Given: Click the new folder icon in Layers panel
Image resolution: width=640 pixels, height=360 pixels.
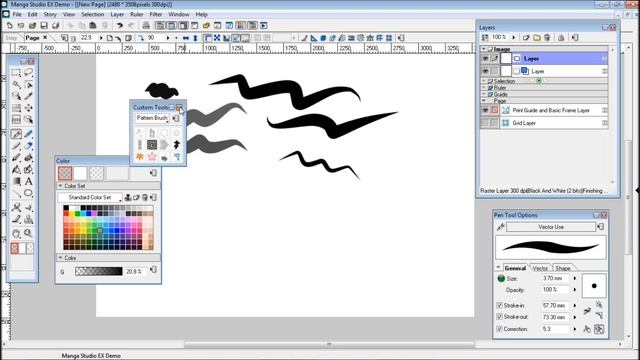Looking at the screenshot, I should tap(537, 38).
